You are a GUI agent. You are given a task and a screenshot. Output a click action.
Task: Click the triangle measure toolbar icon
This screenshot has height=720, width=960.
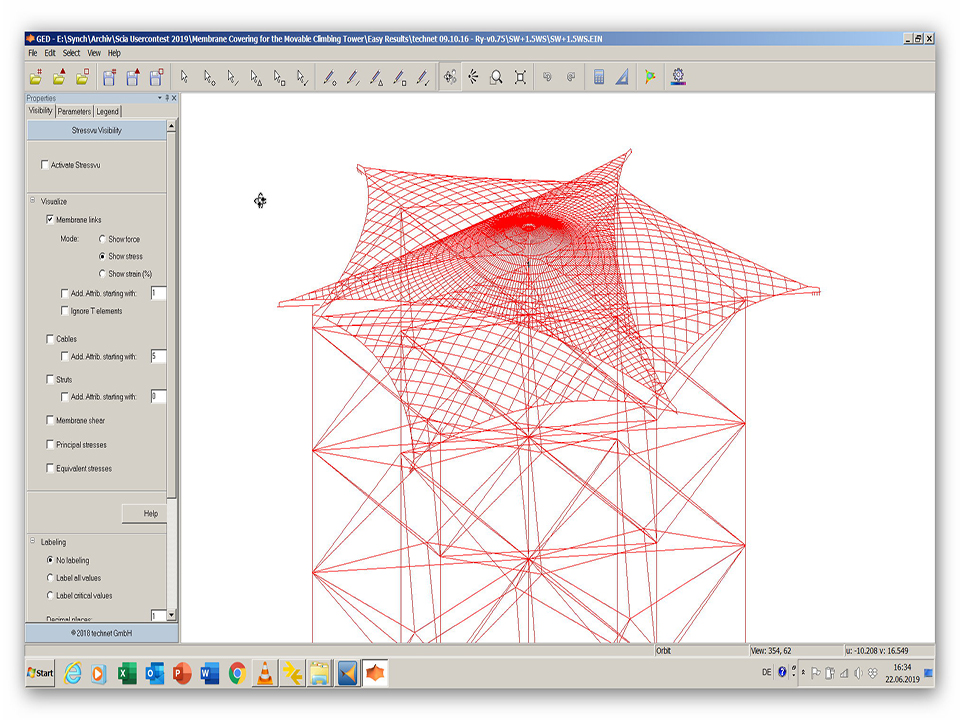(621, 77)
